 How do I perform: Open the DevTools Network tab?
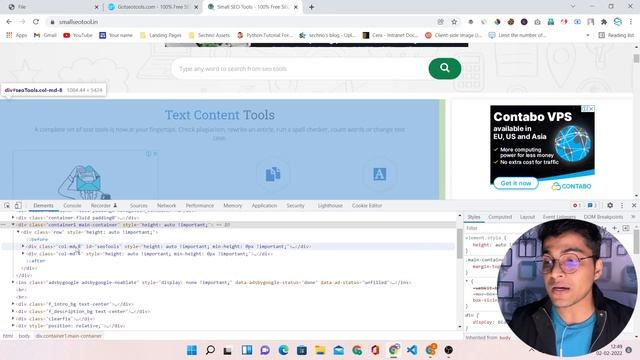point(167,206)
